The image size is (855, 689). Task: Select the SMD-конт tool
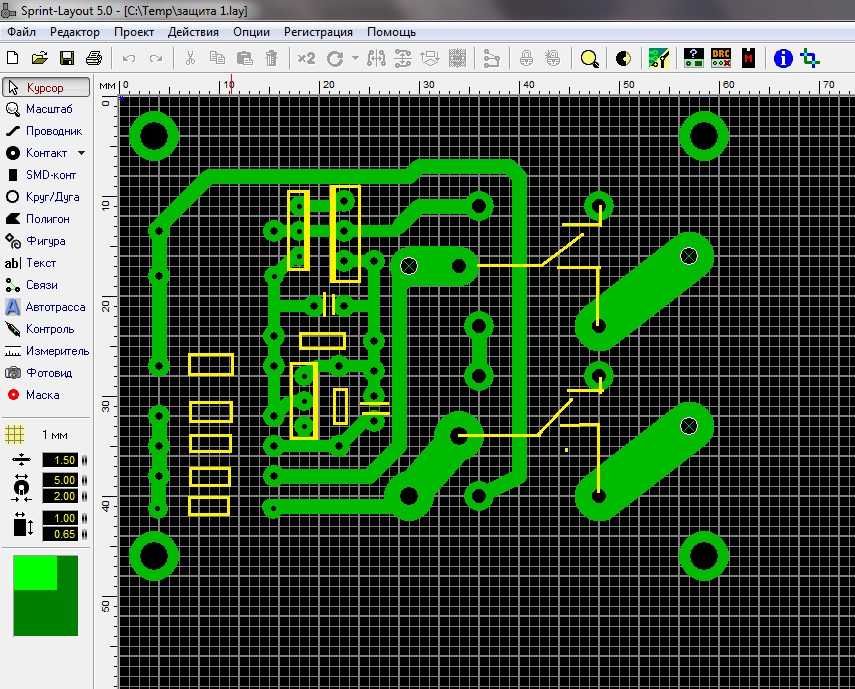click(x=46, y=175)
